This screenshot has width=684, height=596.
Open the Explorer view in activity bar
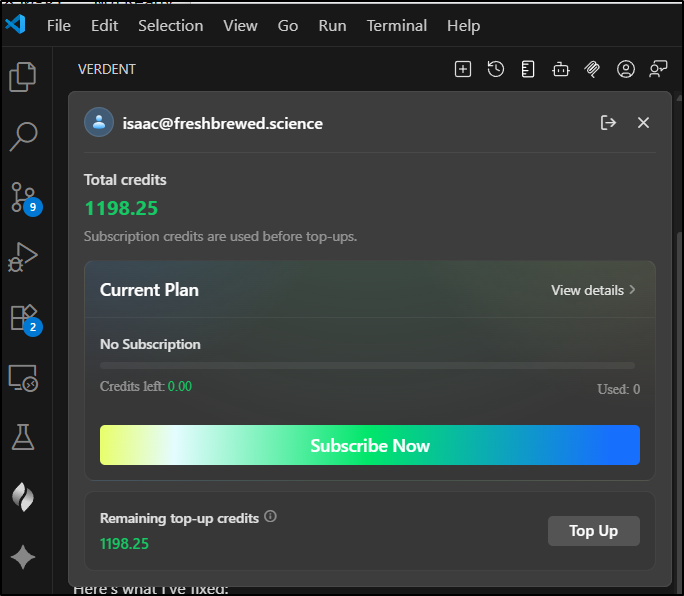click(23, 77)
